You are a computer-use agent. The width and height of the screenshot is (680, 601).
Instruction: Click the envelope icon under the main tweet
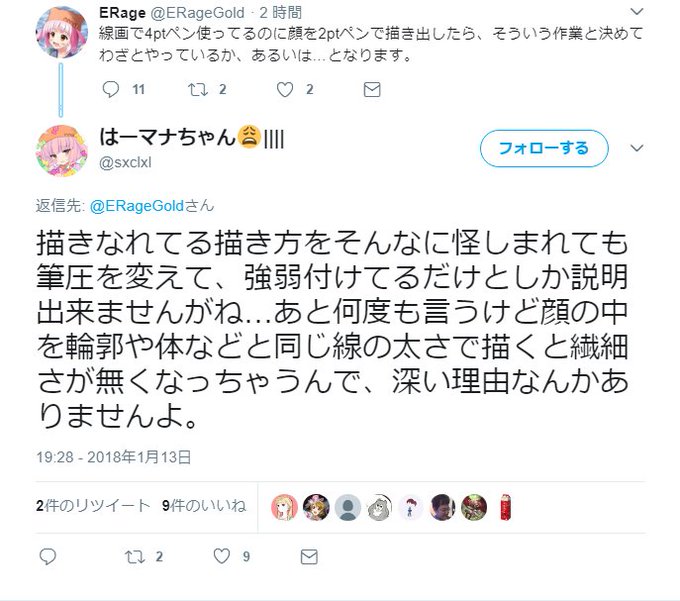coord(309,557)
